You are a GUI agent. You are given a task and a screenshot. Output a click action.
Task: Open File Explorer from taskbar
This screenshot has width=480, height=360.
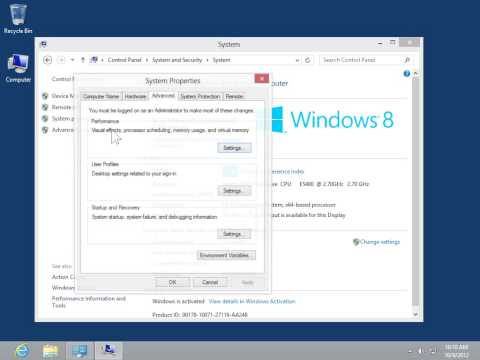(x=51, y=351)
